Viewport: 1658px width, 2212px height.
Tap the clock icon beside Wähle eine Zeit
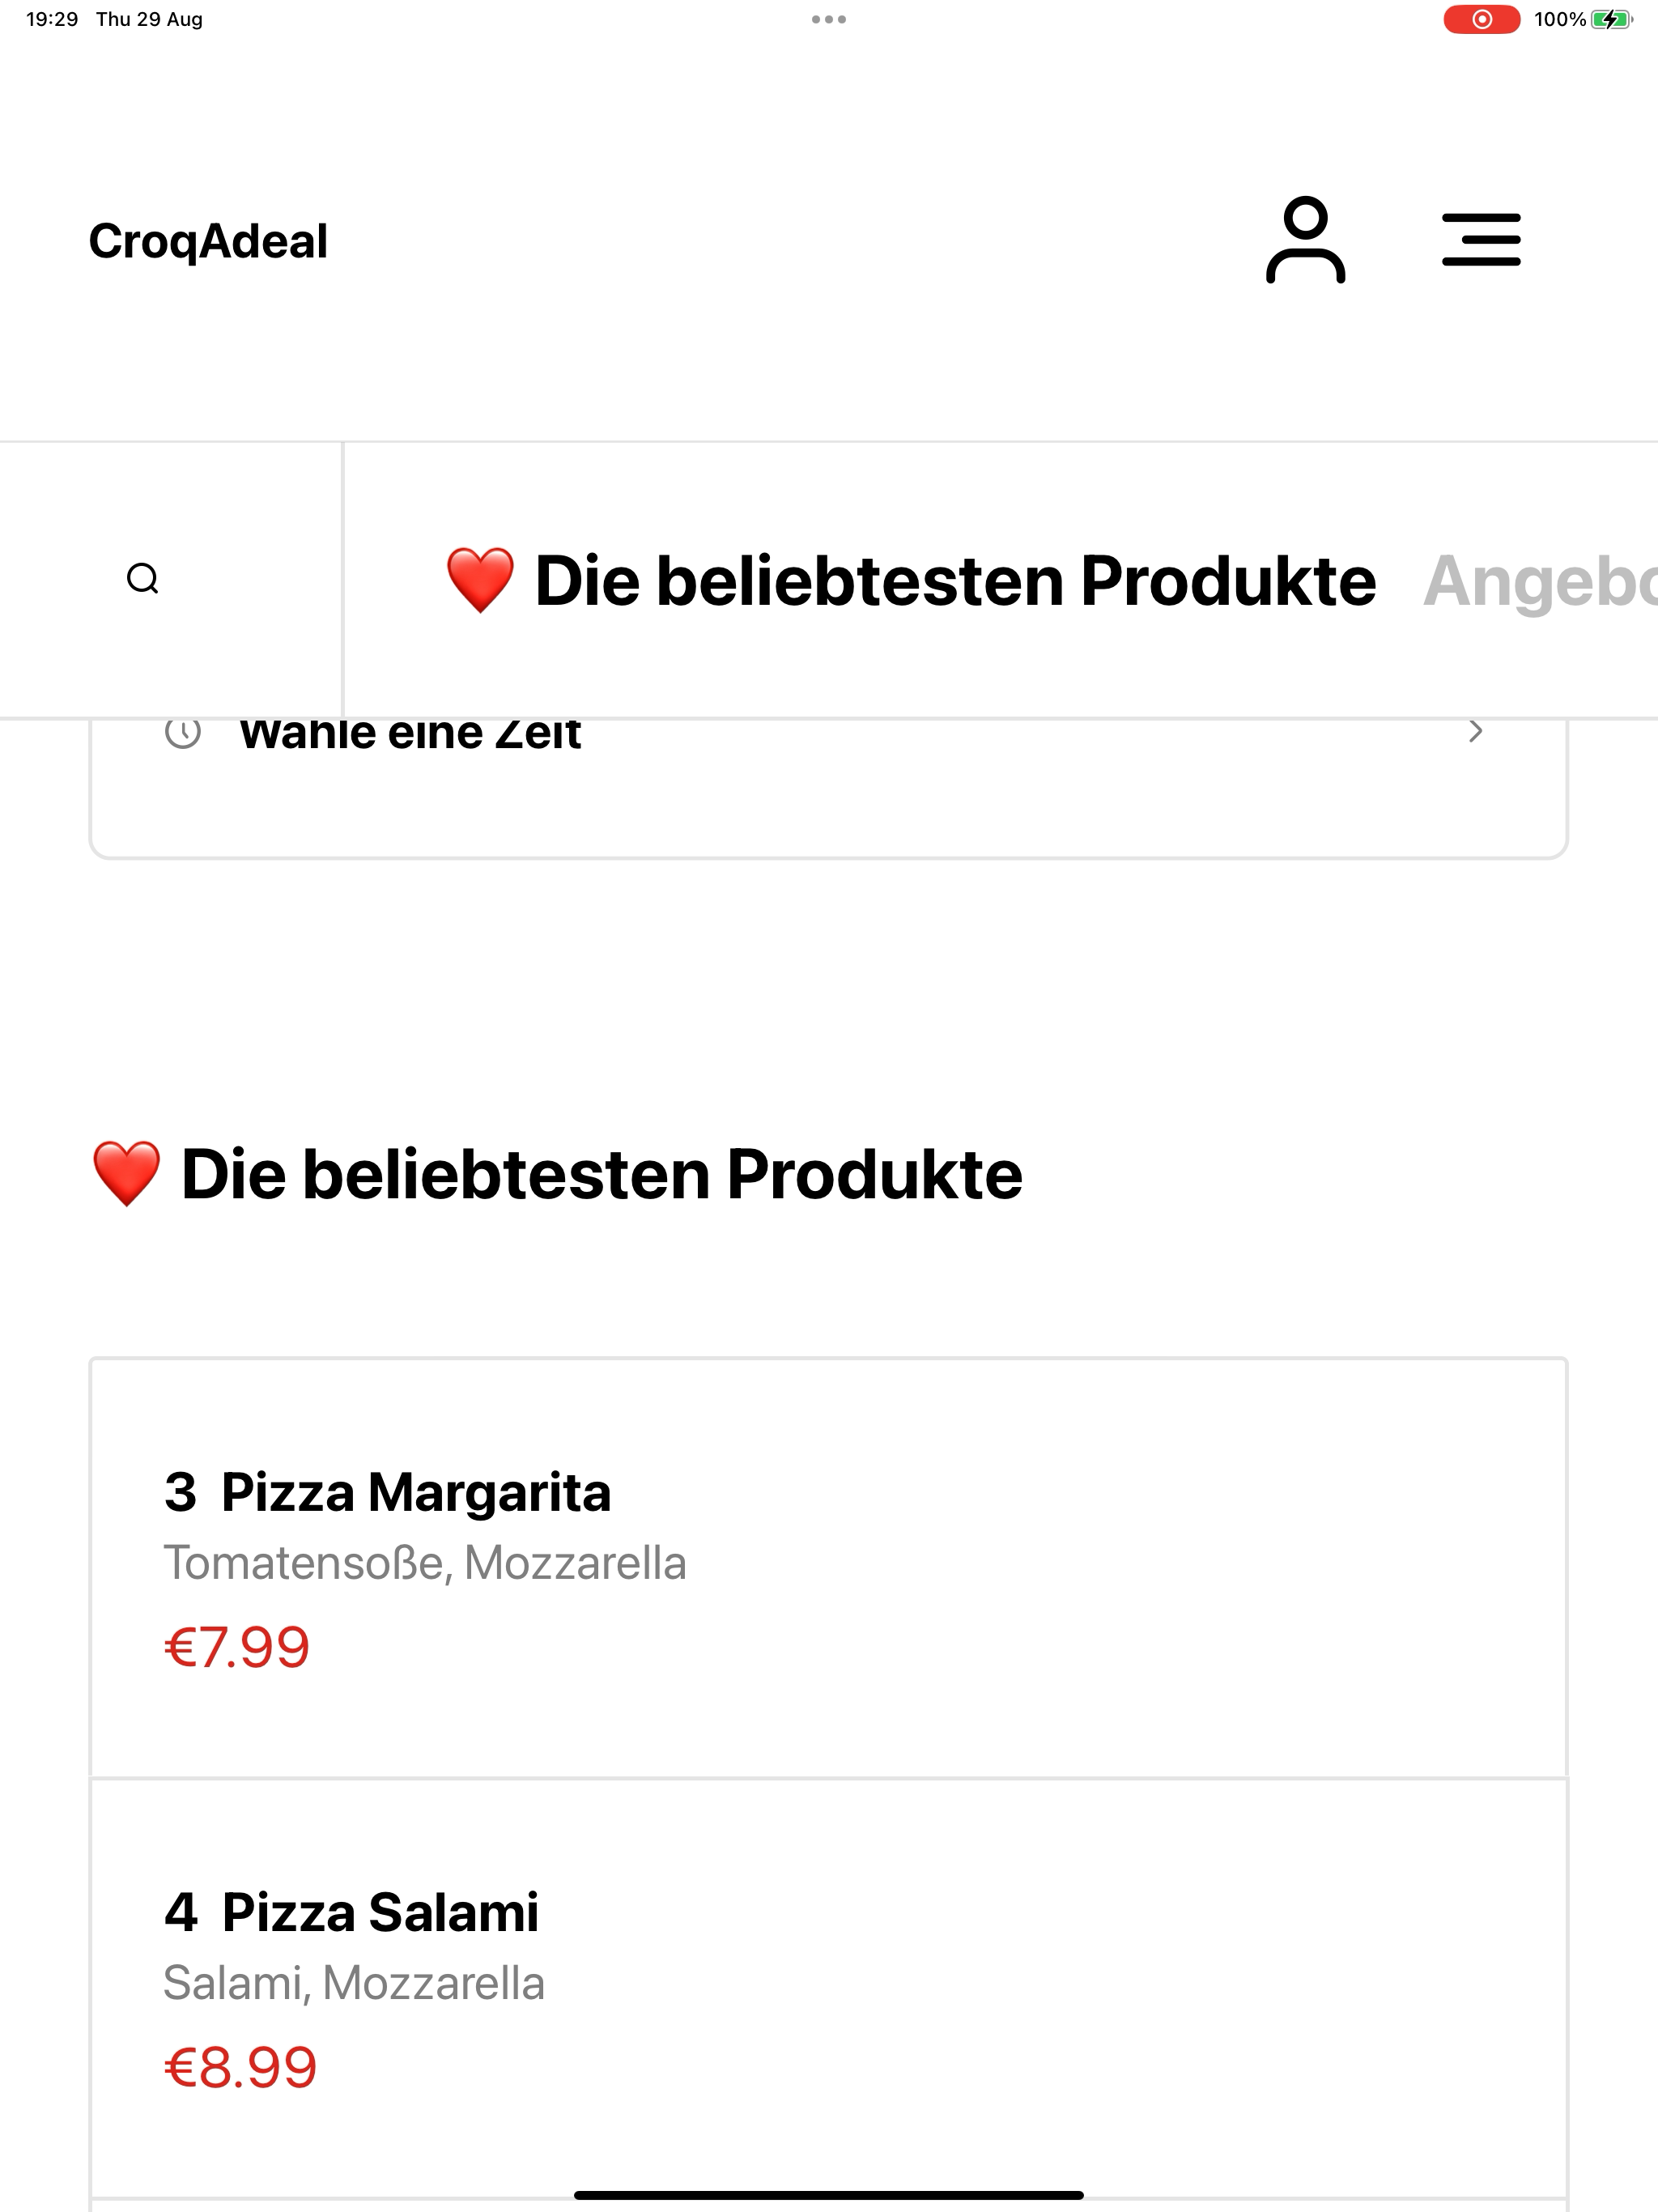tap(183, 733)
